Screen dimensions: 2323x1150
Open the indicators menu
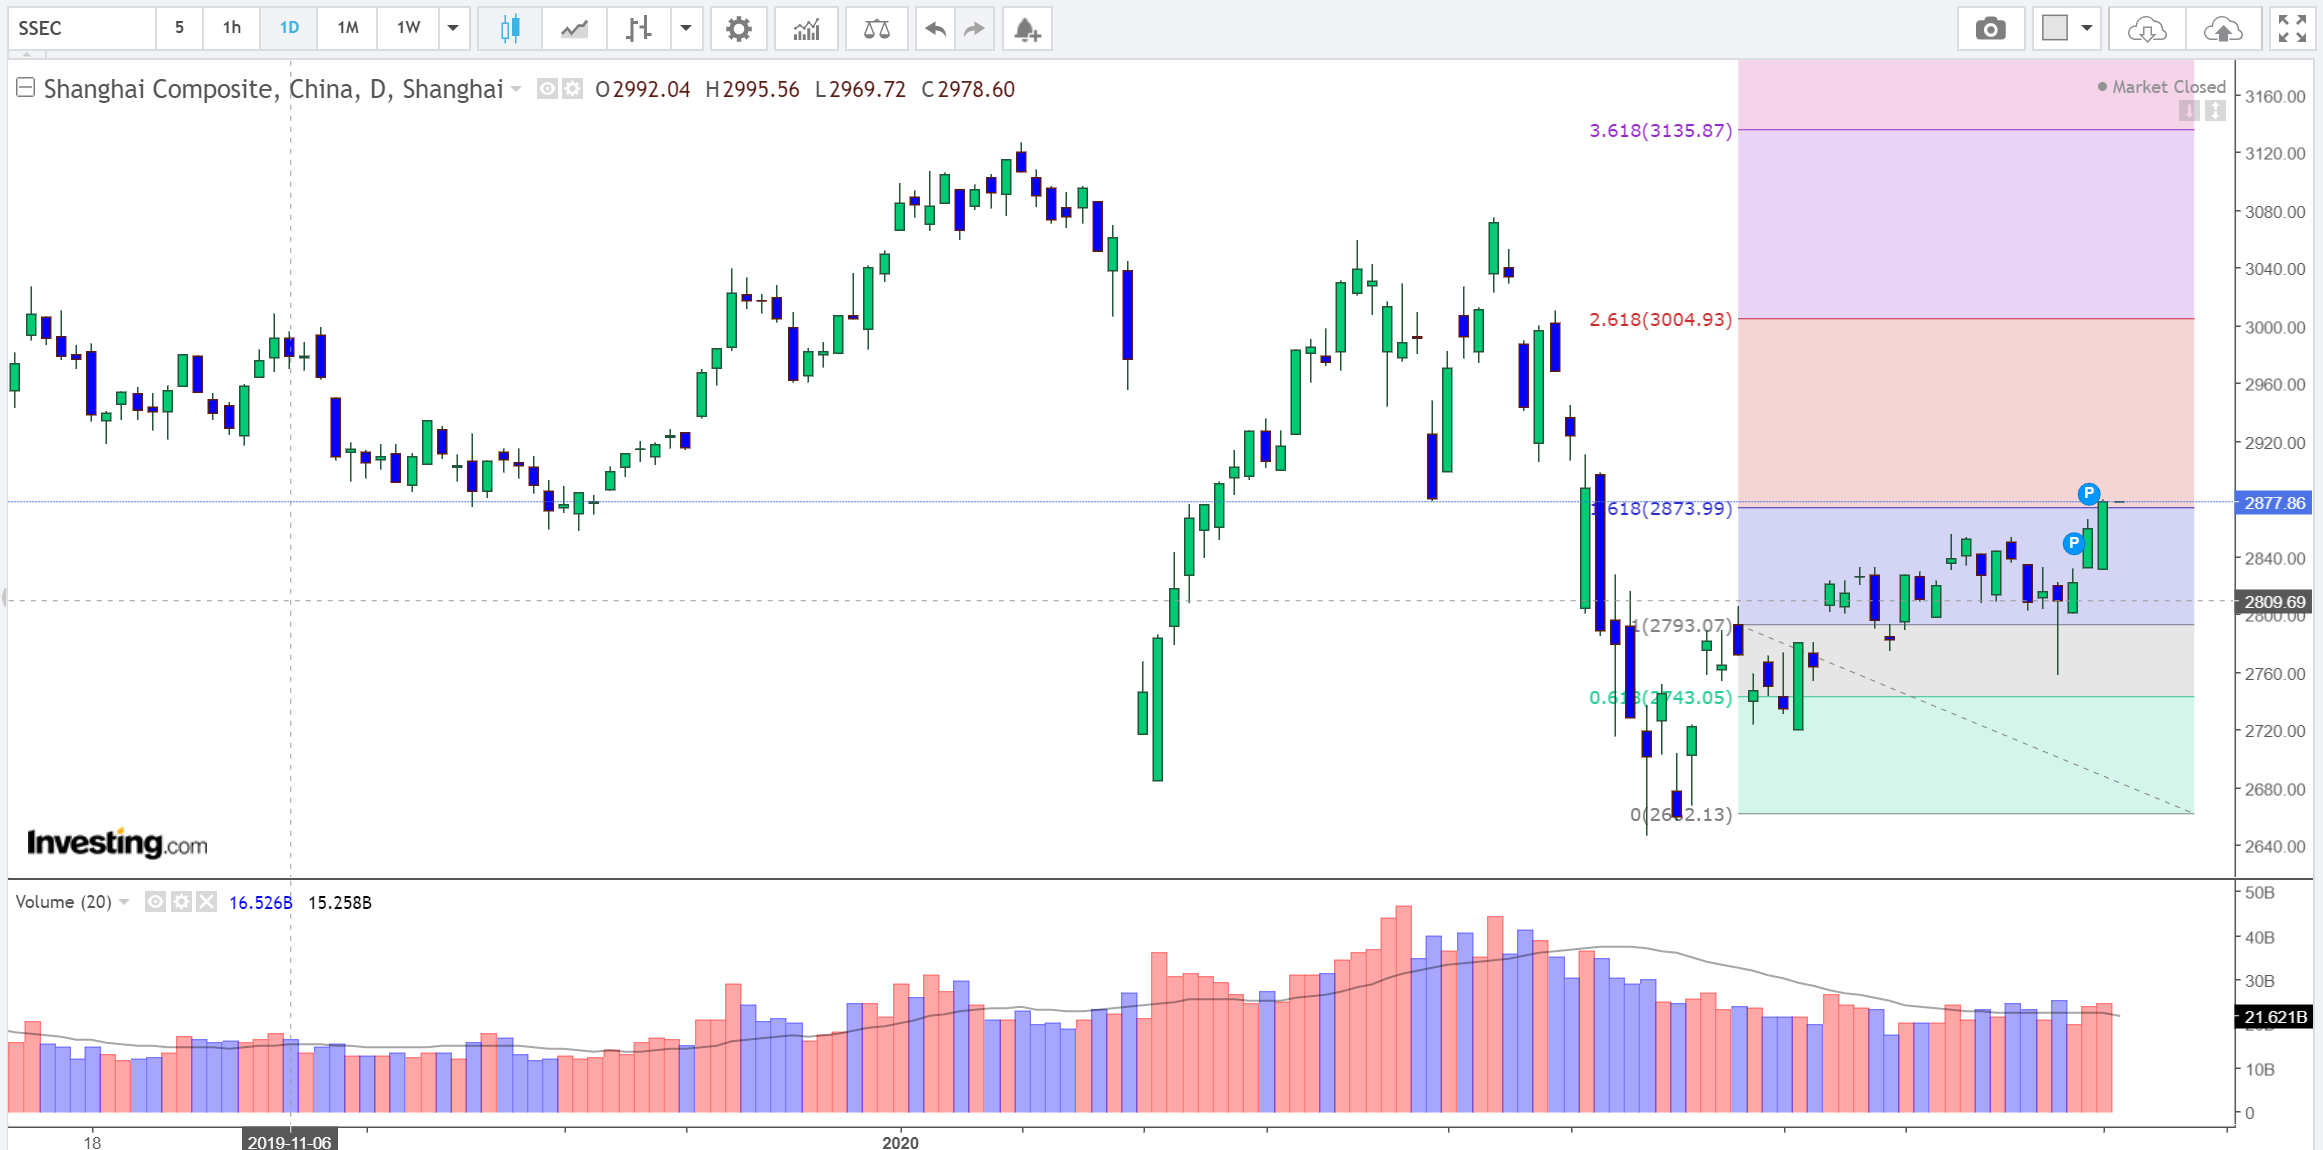(x=806, y=28)
